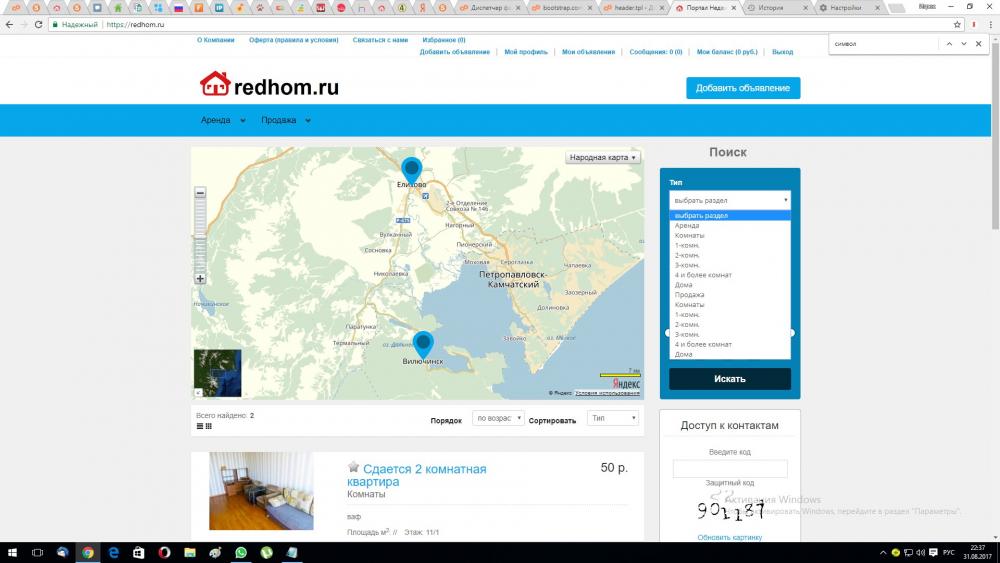Switch to the bootstrap browser tab
Viewport: 1000px width, 563px height.
click(560, 8)
